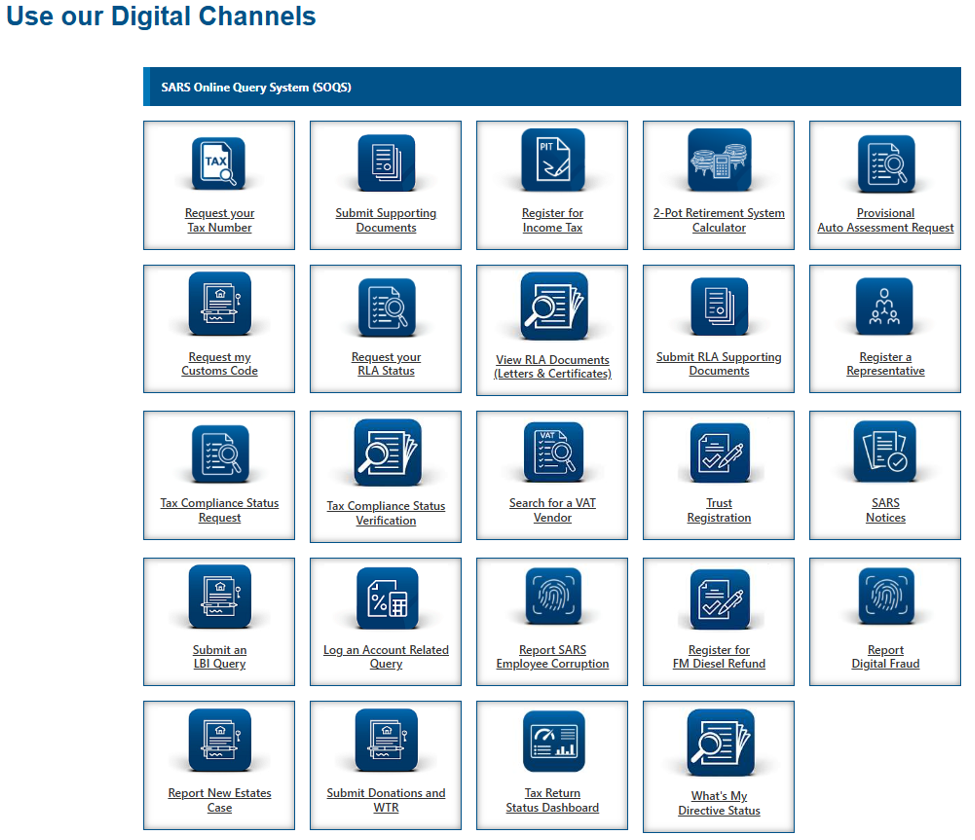Click the Report Digital Fraud fingerprint icon
The height and width of the screenshot is (840, 975).
[886, 596]
